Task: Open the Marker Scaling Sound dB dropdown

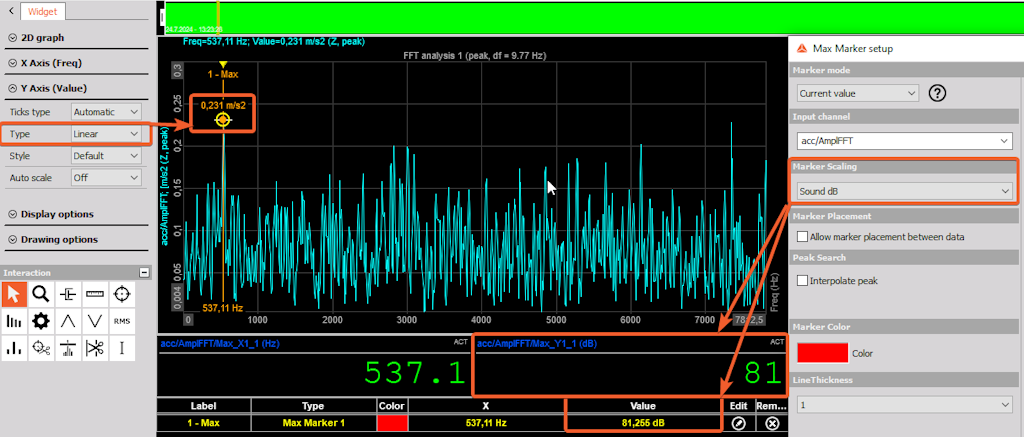Action: [904, 191]
